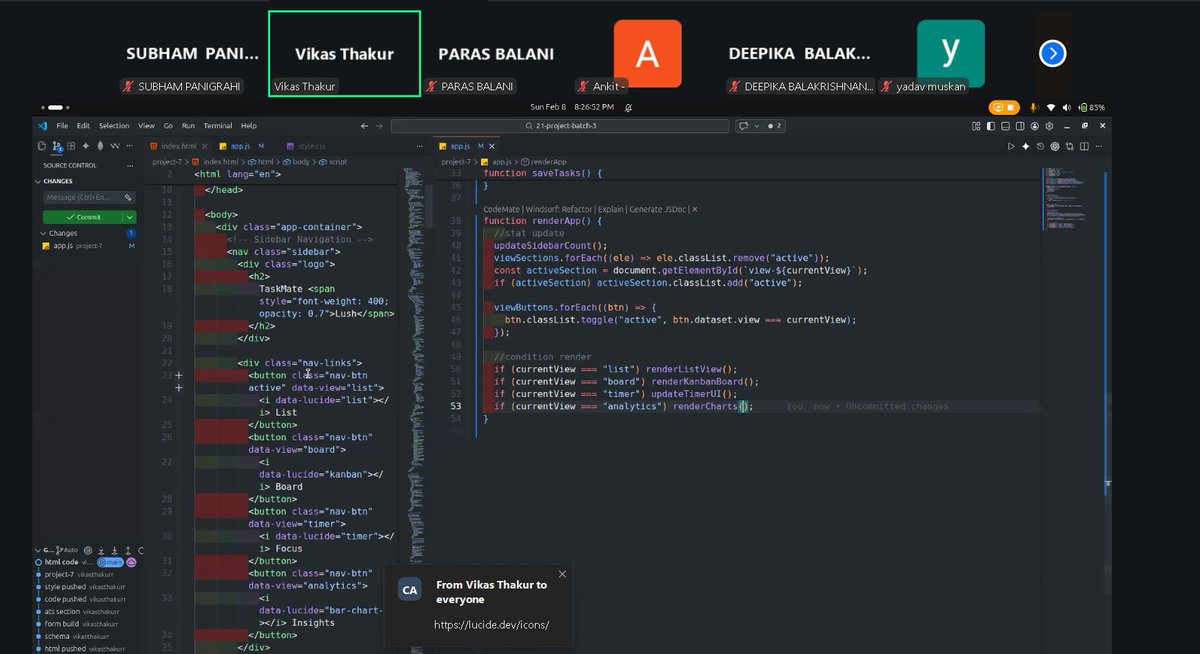Click the graph refresh icon
Viewport: 1200px width, 654px height.
pos(141,550)
